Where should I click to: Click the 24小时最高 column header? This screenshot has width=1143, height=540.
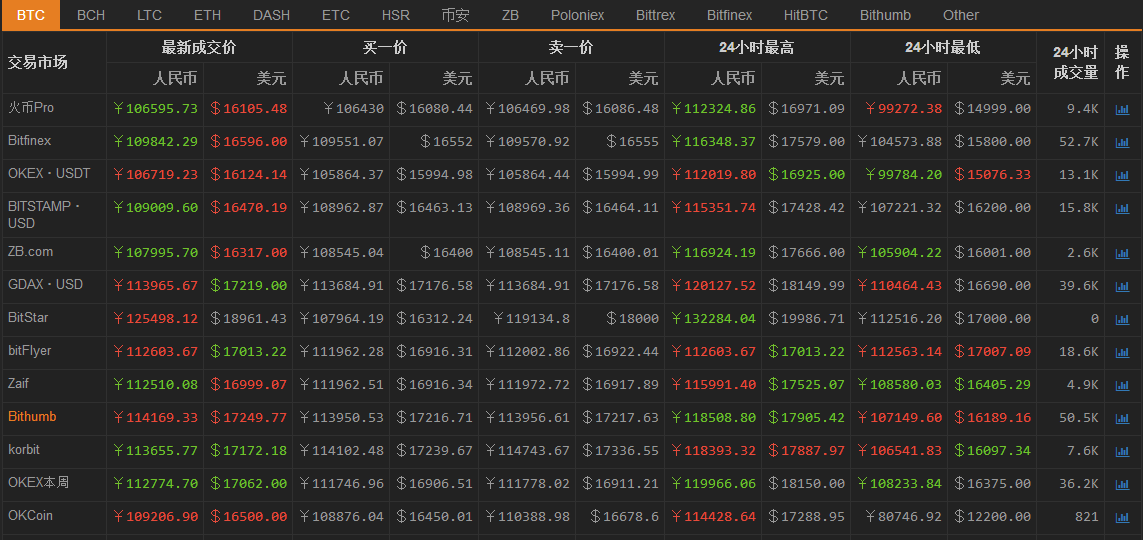(x=756, y=48)
